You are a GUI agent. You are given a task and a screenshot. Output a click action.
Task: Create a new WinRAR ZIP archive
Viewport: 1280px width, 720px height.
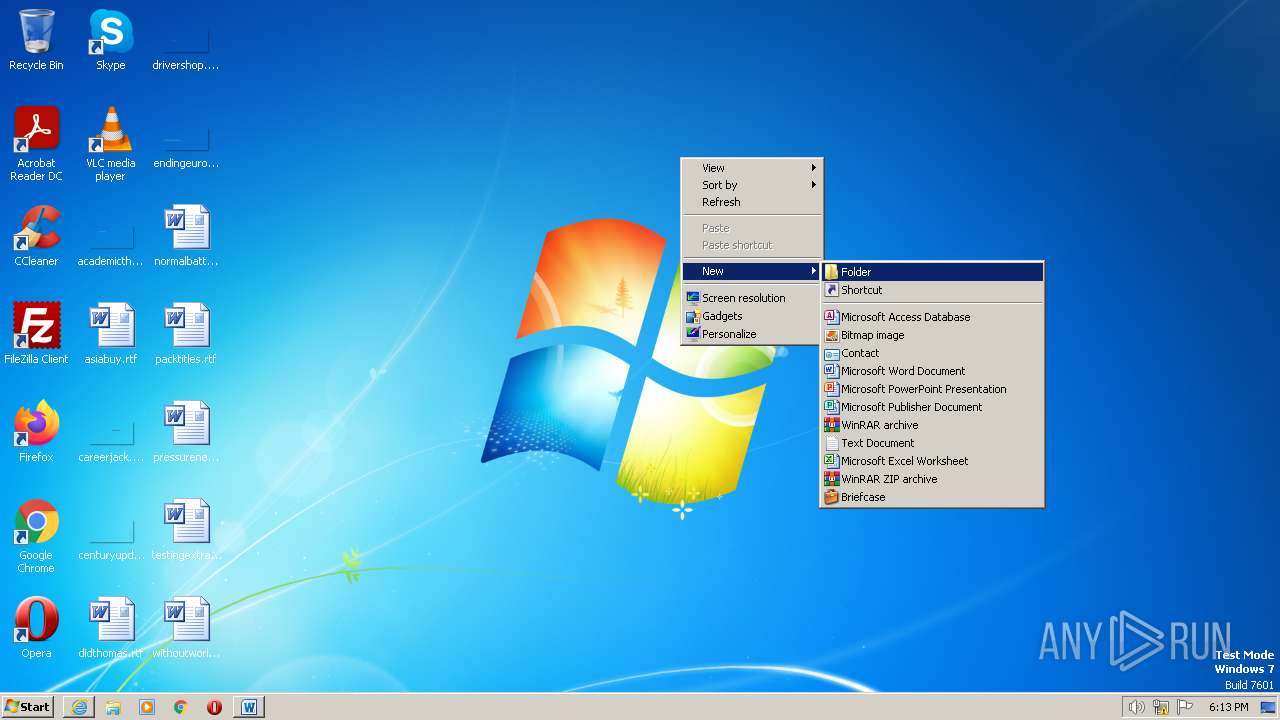point(933,479)
